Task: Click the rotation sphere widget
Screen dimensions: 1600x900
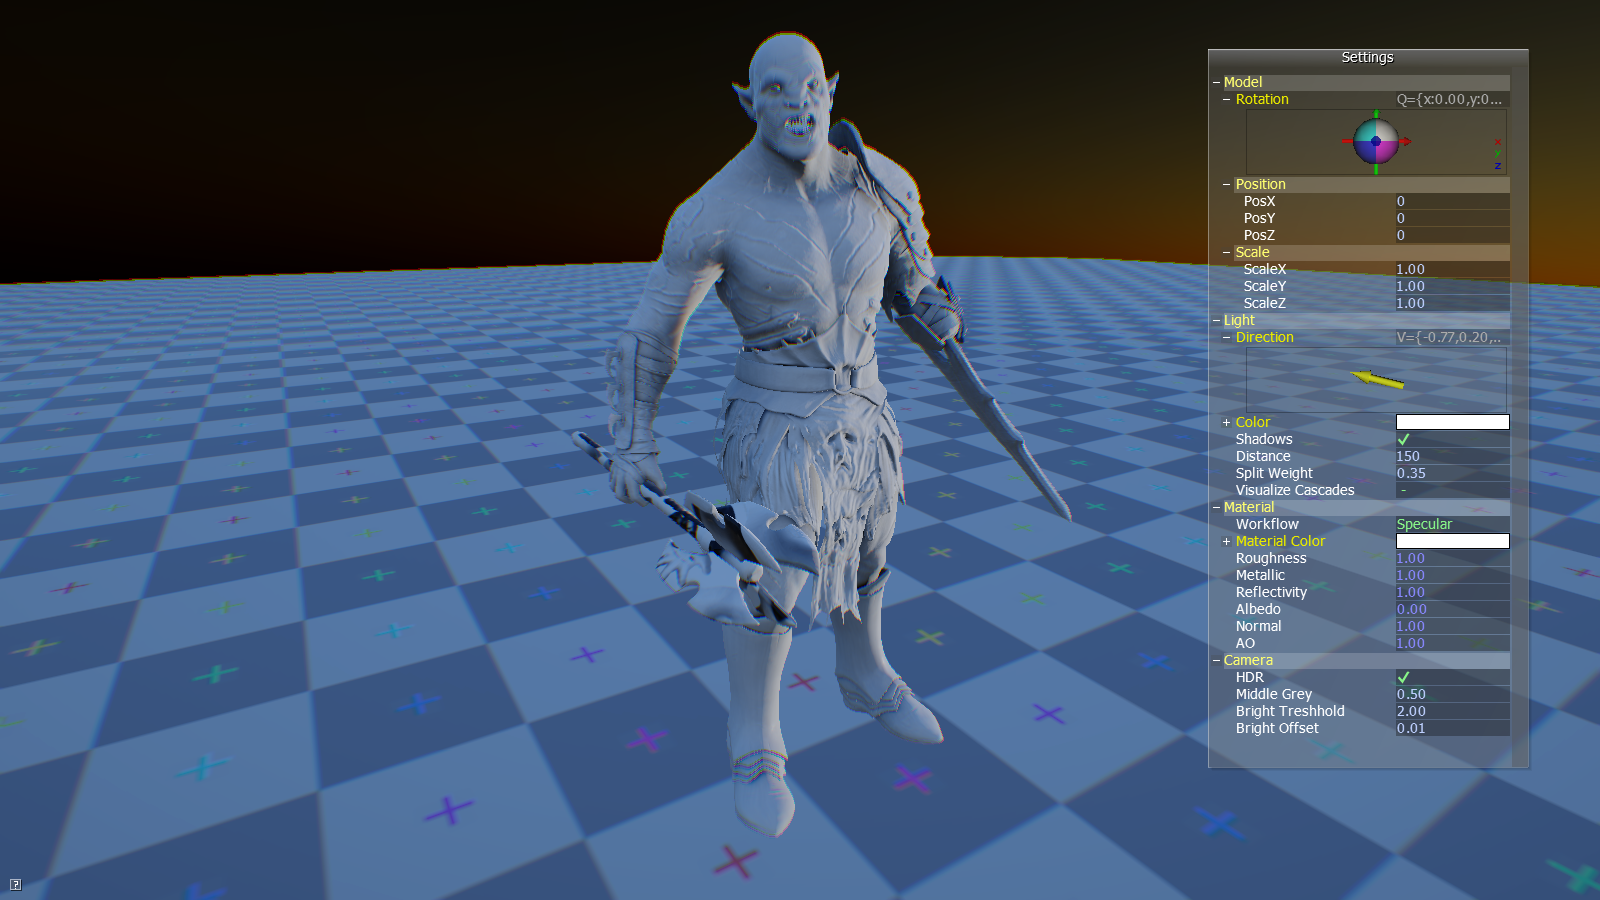Action: point(1376,141)
